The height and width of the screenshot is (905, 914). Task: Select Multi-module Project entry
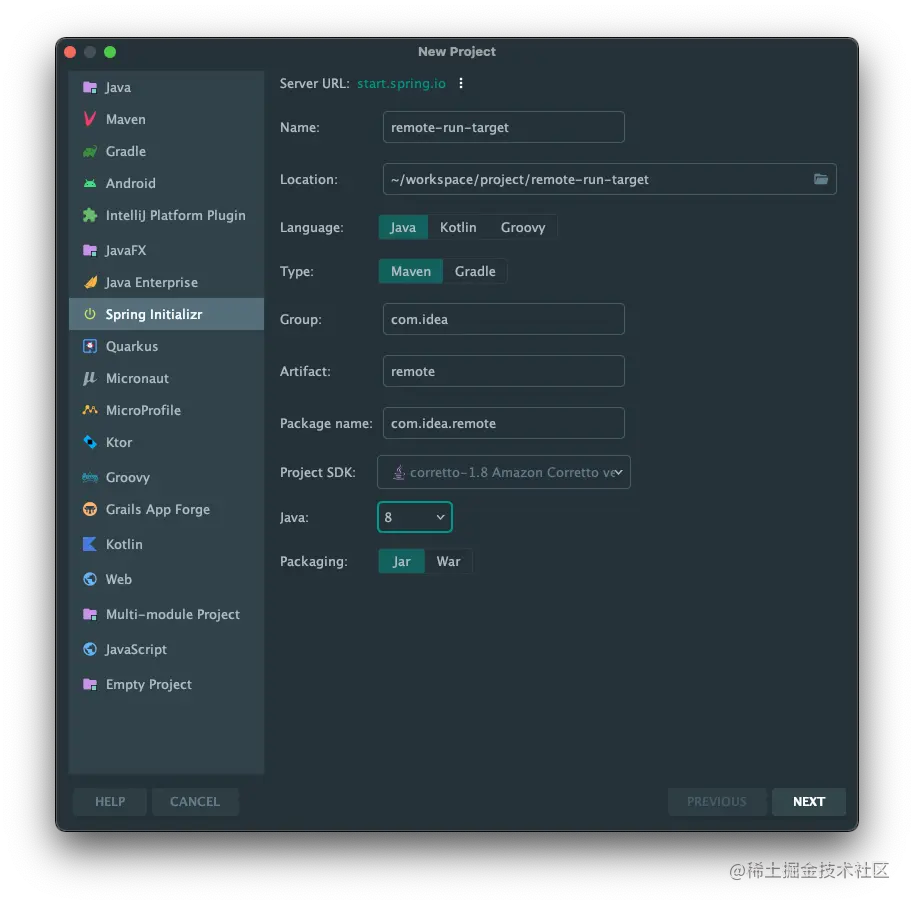coord(166,614)
